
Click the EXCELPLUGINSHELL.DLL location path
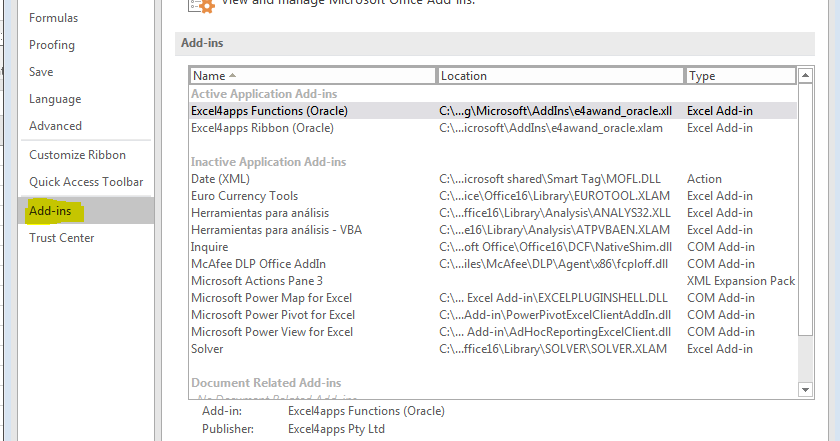point(553,298)
